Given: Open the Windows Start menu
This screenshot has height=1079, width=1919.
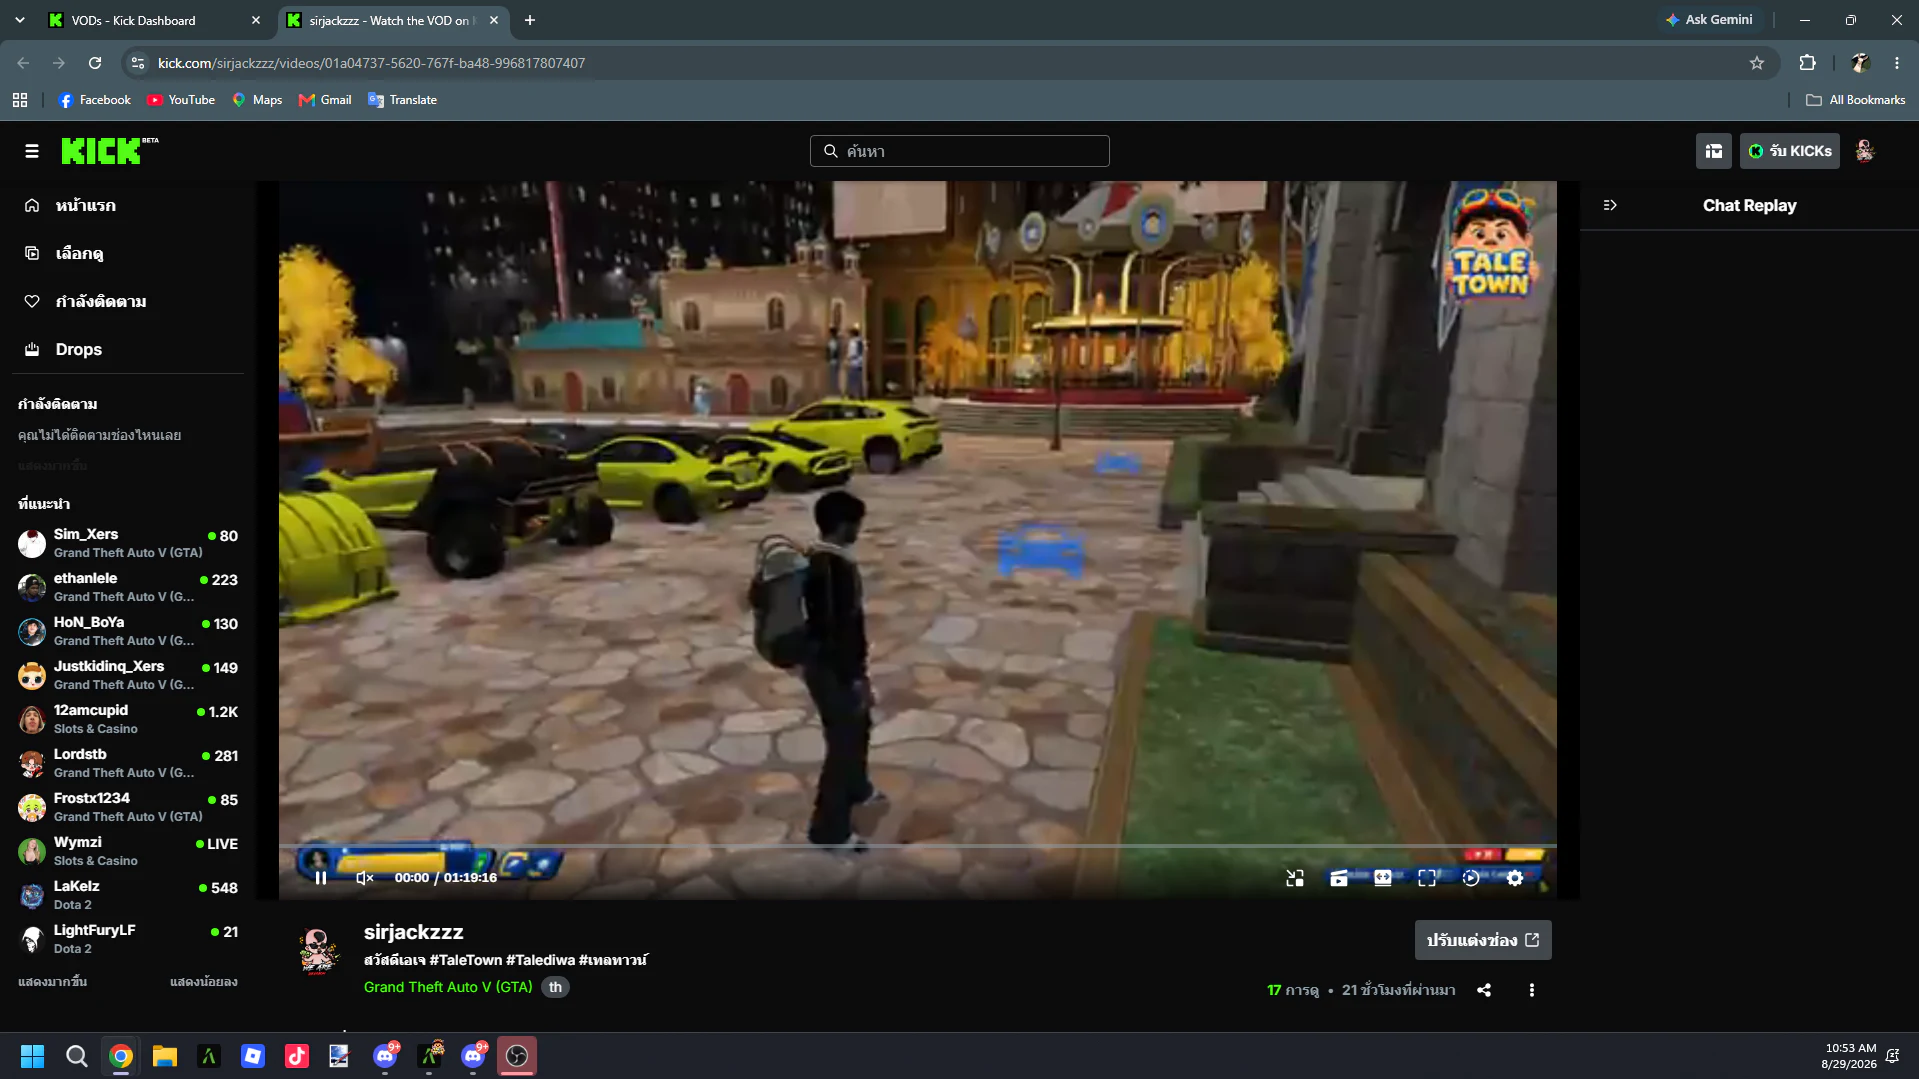Looking at the screenshot, I should (32, 1056).
